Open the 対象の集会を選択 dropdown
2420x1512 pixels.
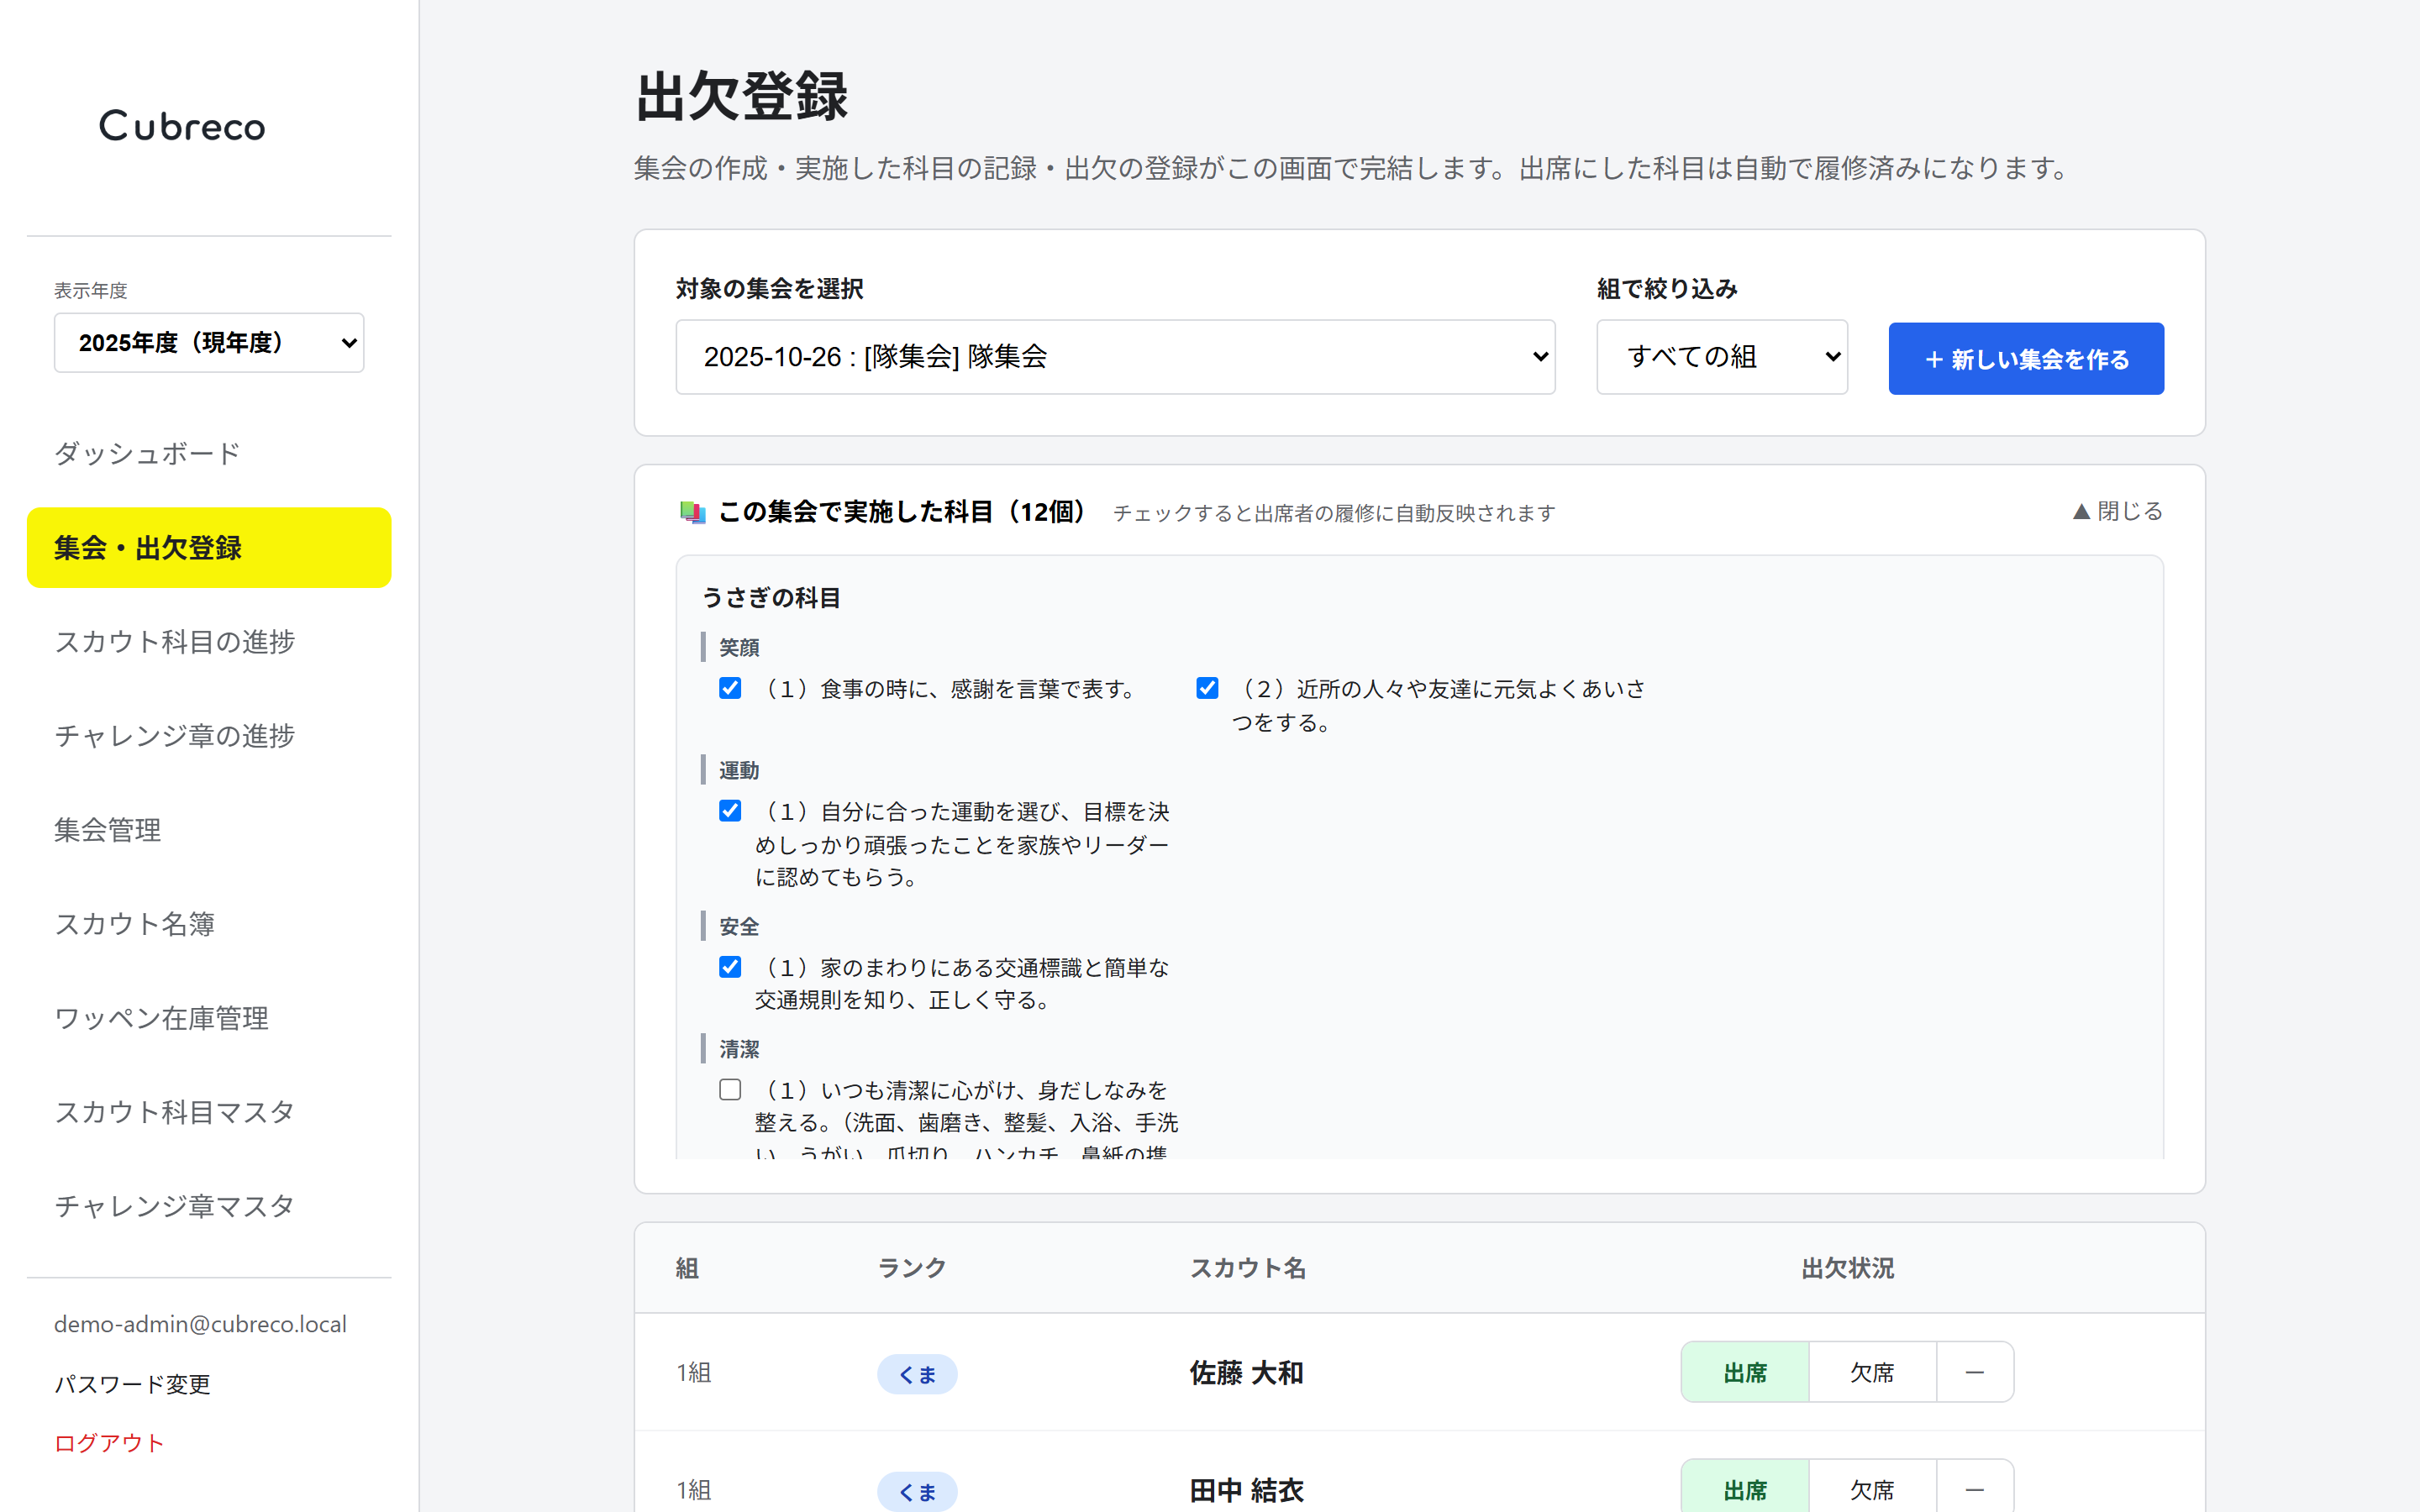tap(1115, 357)
